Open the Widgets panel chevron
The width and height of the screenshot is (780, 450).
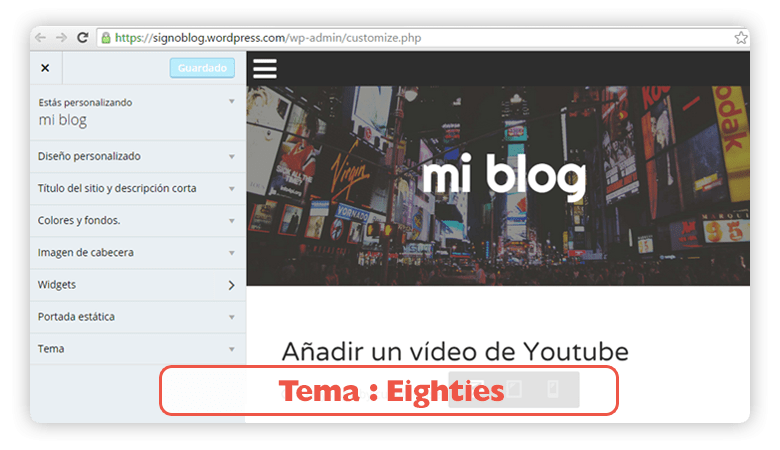point(231,285)
